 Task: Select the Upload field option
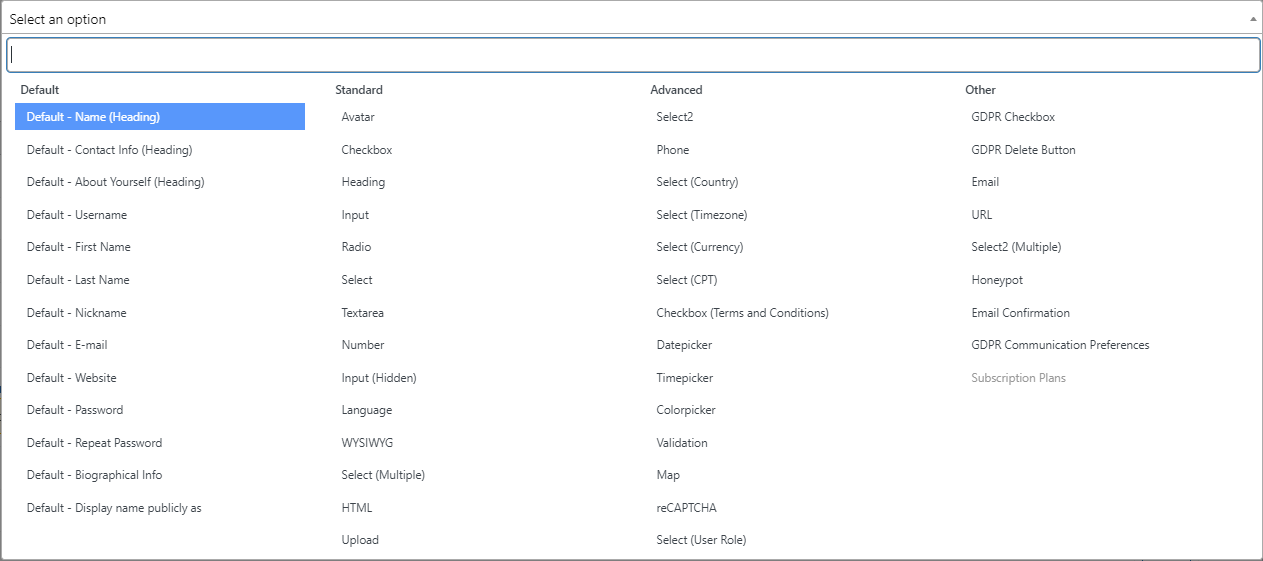(475, 540)
